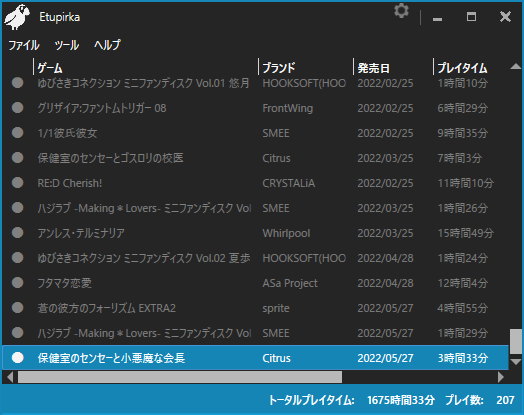Click brand CRYSTALiA cell
524x415 pixels.
click(x=289, y=183)
